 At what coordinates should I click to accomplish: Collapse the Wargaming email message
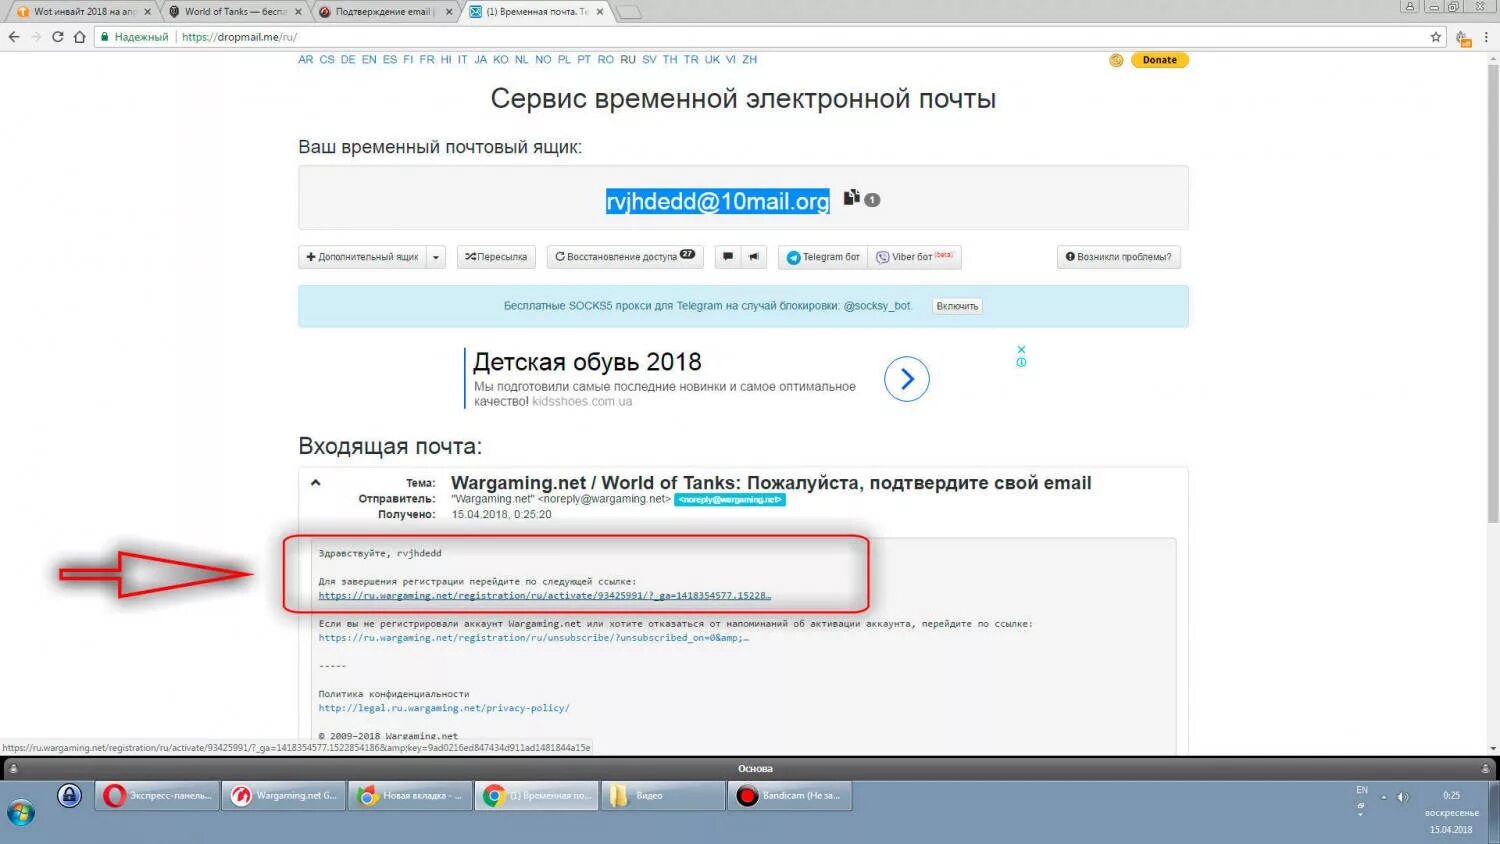click(x=316, y=482)
